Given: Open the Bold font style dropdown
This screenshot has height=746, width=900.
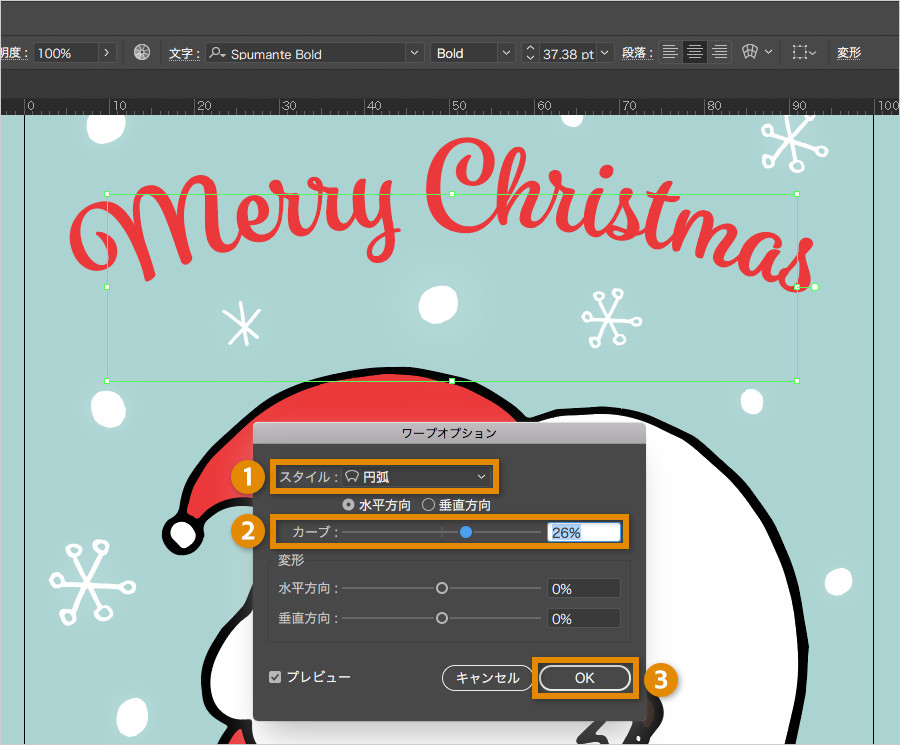Looking at the screenshot, I should point(506,53).
